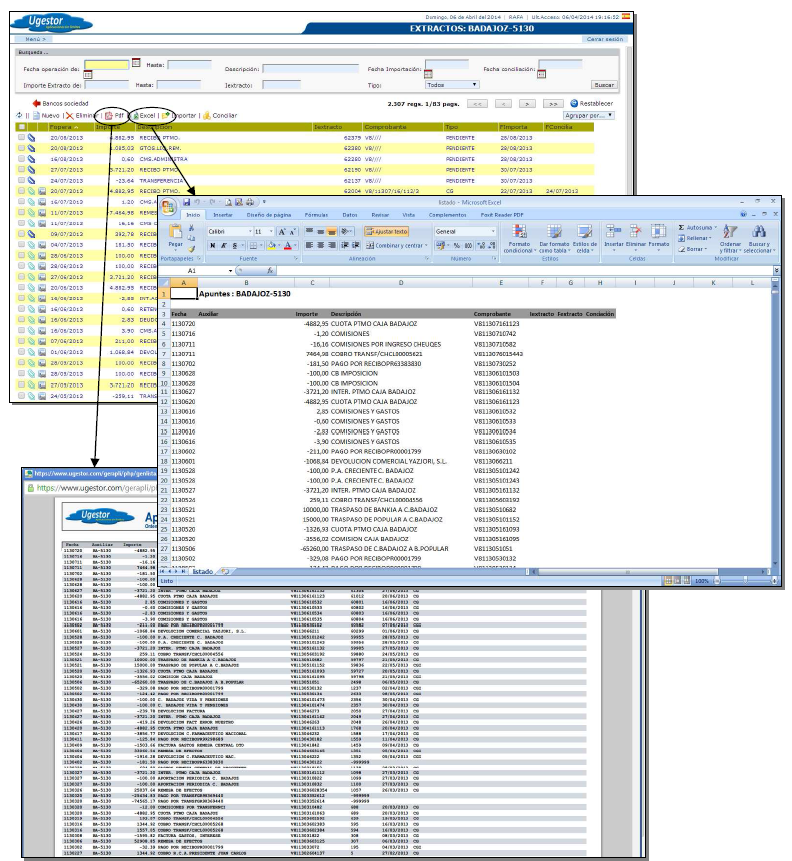Click the Spanish flag icon in Ugestor header
Viewport: 792px width, 861px height.
coord(626,16)
